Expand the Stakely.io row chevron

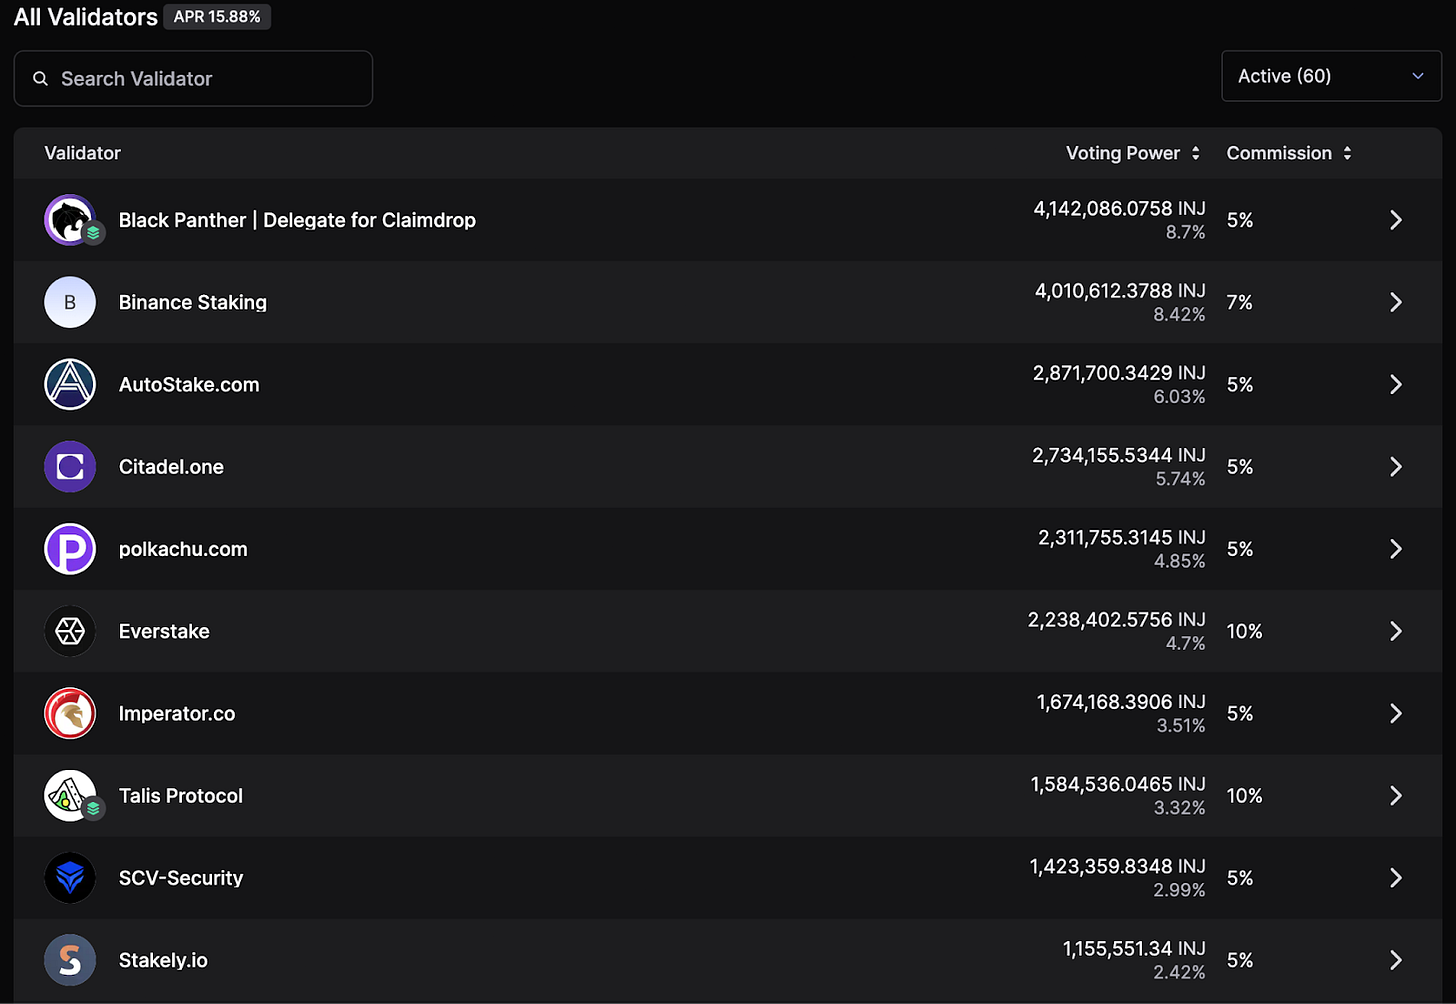pos(1396,960)
